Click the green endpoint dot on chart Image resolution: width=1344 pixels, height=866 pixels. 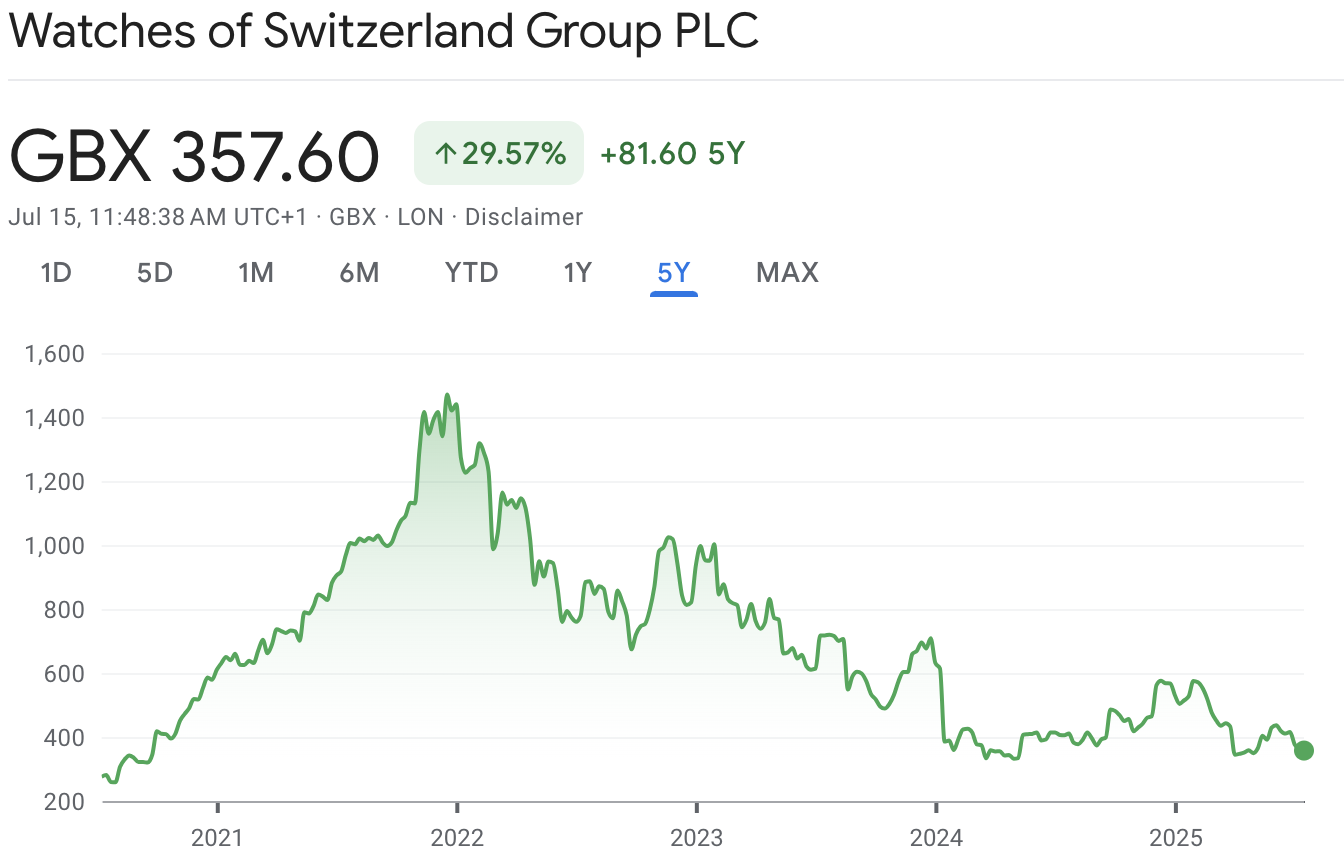pyautogui.click(x=1303, y=751)
